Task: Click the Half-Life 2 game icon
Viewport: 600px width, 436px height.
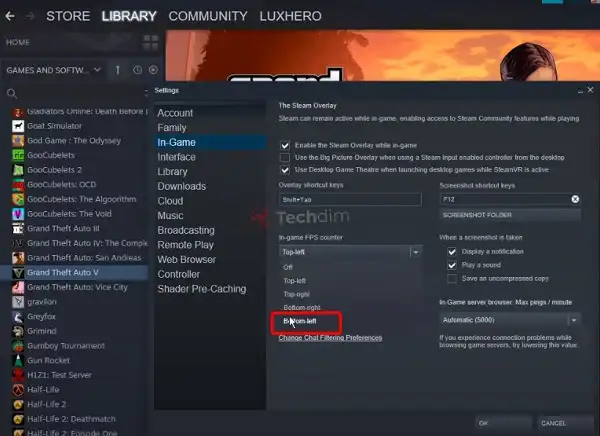Action: (x=18, y=404)
